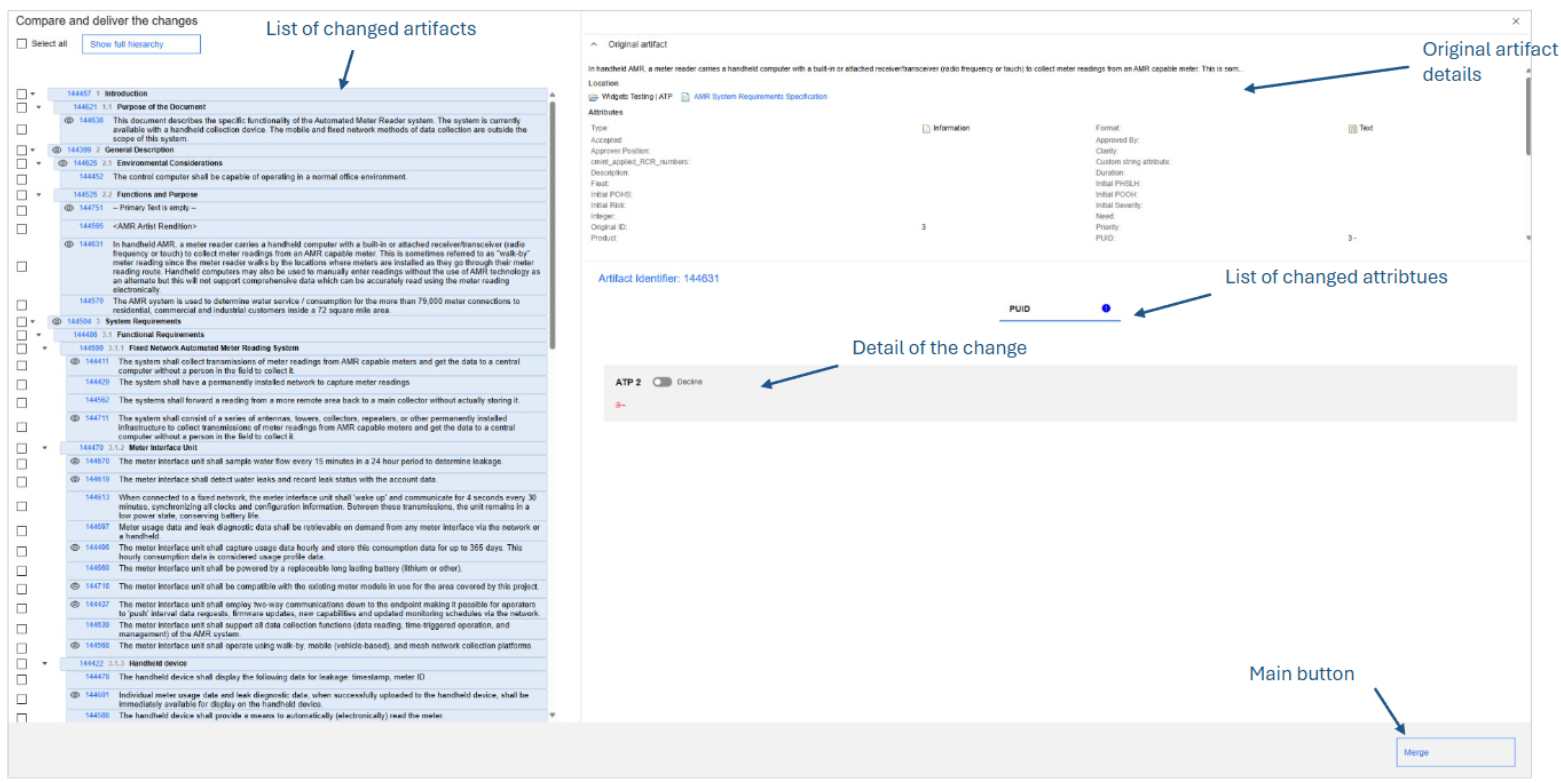Viewport: 1561px width, 783px height.
Task: Click the folder icon beside Widgets Testing | ATP
Action: (594, 97)
